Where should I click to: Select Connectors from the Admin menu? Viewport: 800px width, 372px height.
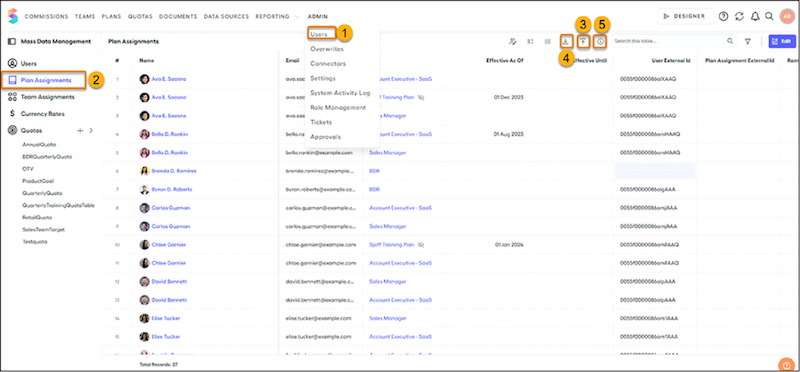328,64
